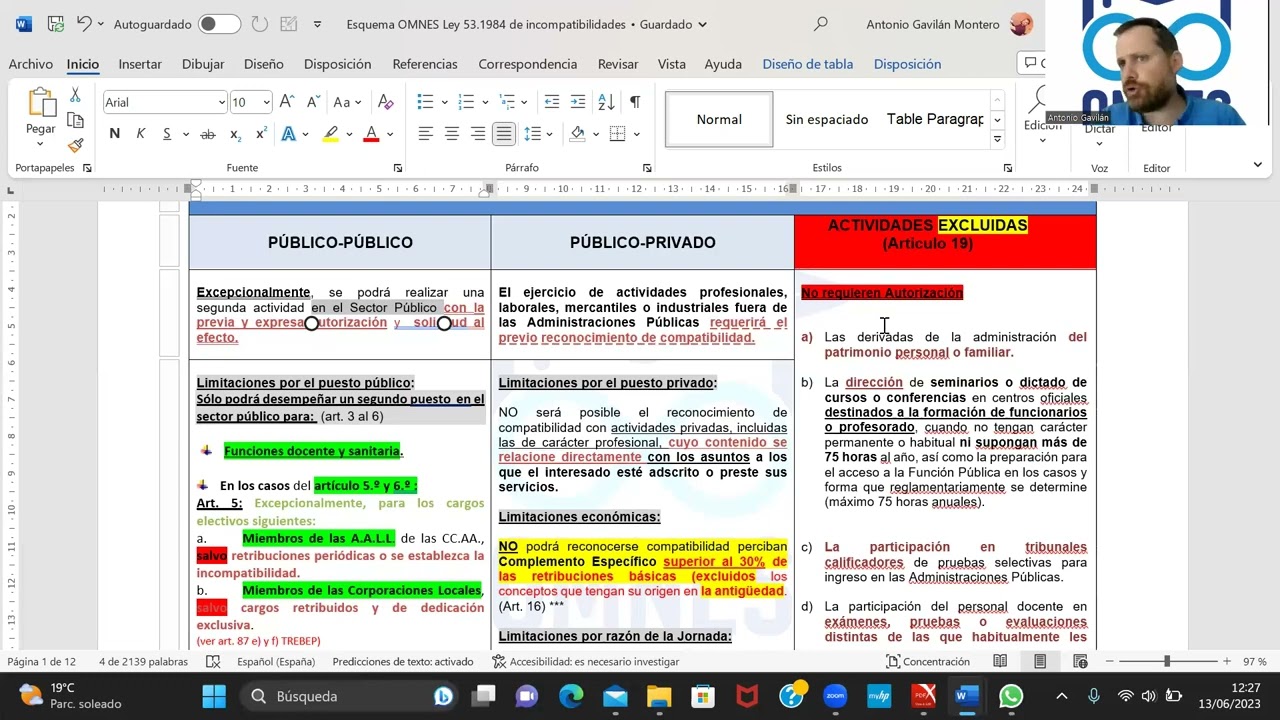
Task: Open spelling check icon in status bar
Action: click(x=213, y=662)
